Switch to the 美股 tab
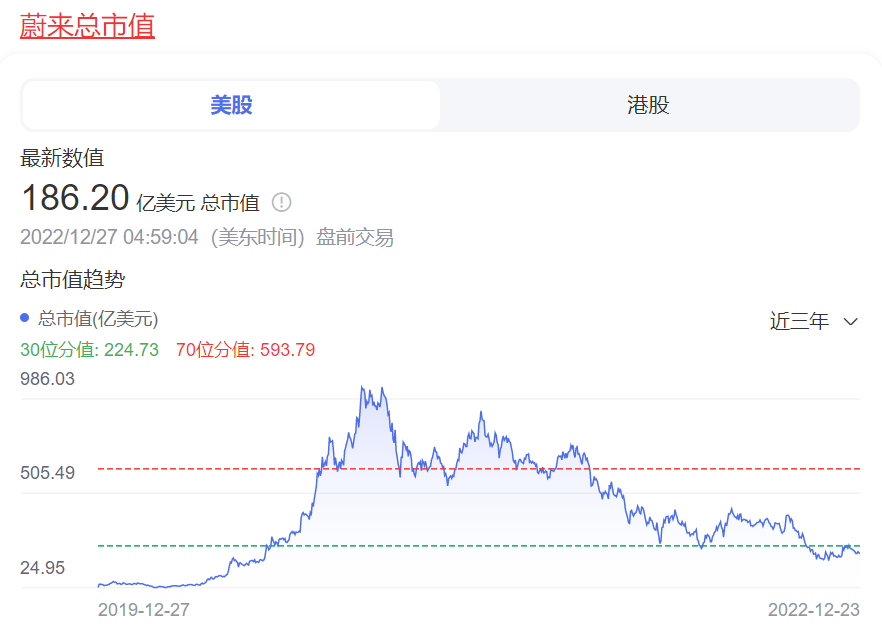Screen dimensions: 882x633 click(x=231, y=105)
